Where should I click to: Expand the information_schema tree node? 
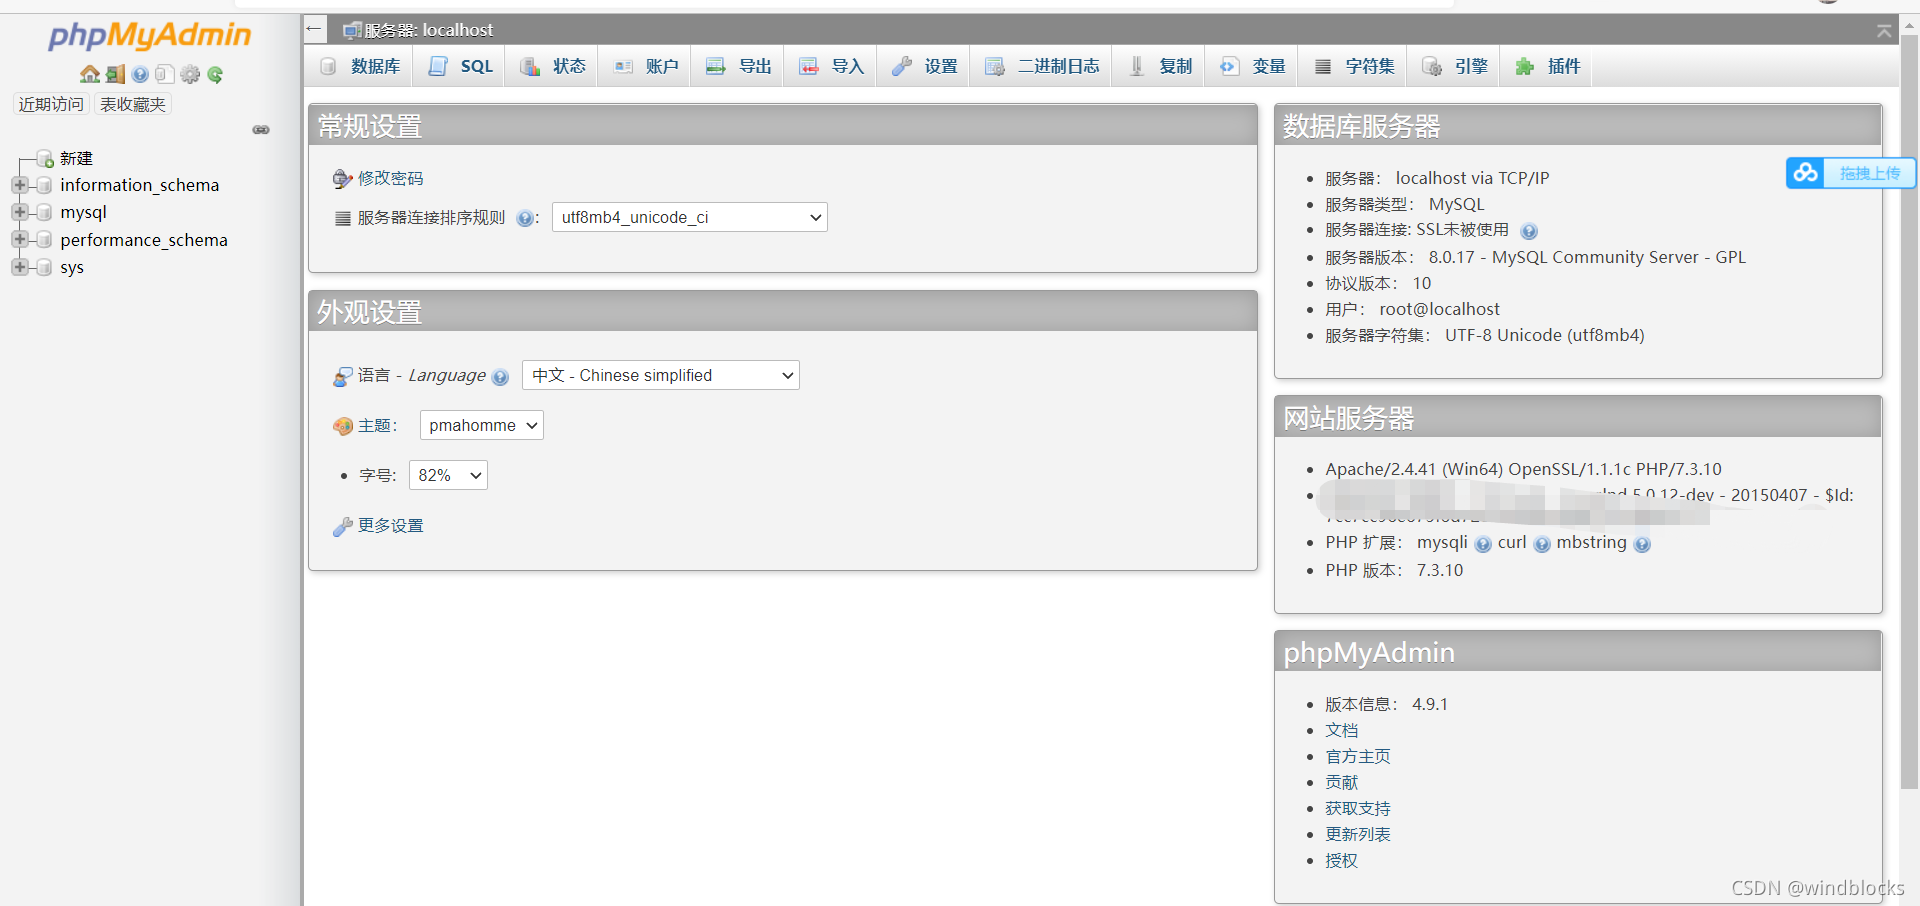[x=19, y=185]
